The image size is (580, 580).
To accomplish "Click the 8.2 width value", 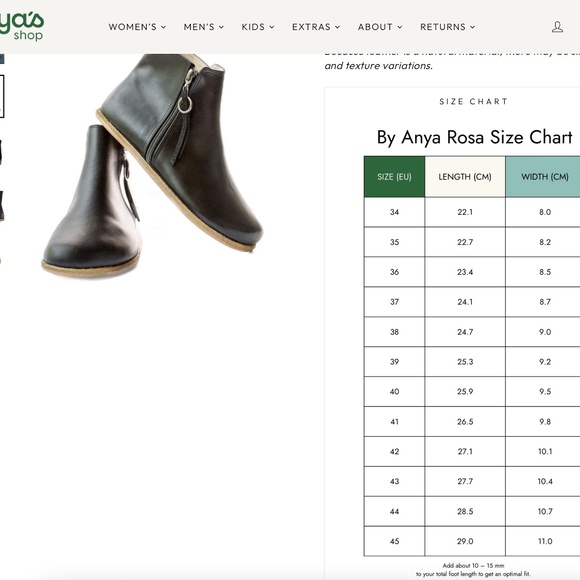I will tap(545, 242).
